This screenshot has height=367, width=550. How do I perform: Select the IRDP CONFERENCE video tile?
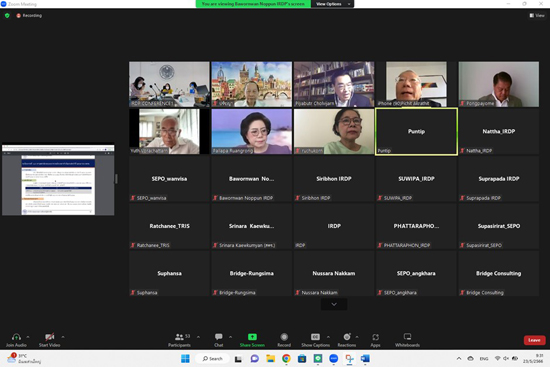point(169,84)
